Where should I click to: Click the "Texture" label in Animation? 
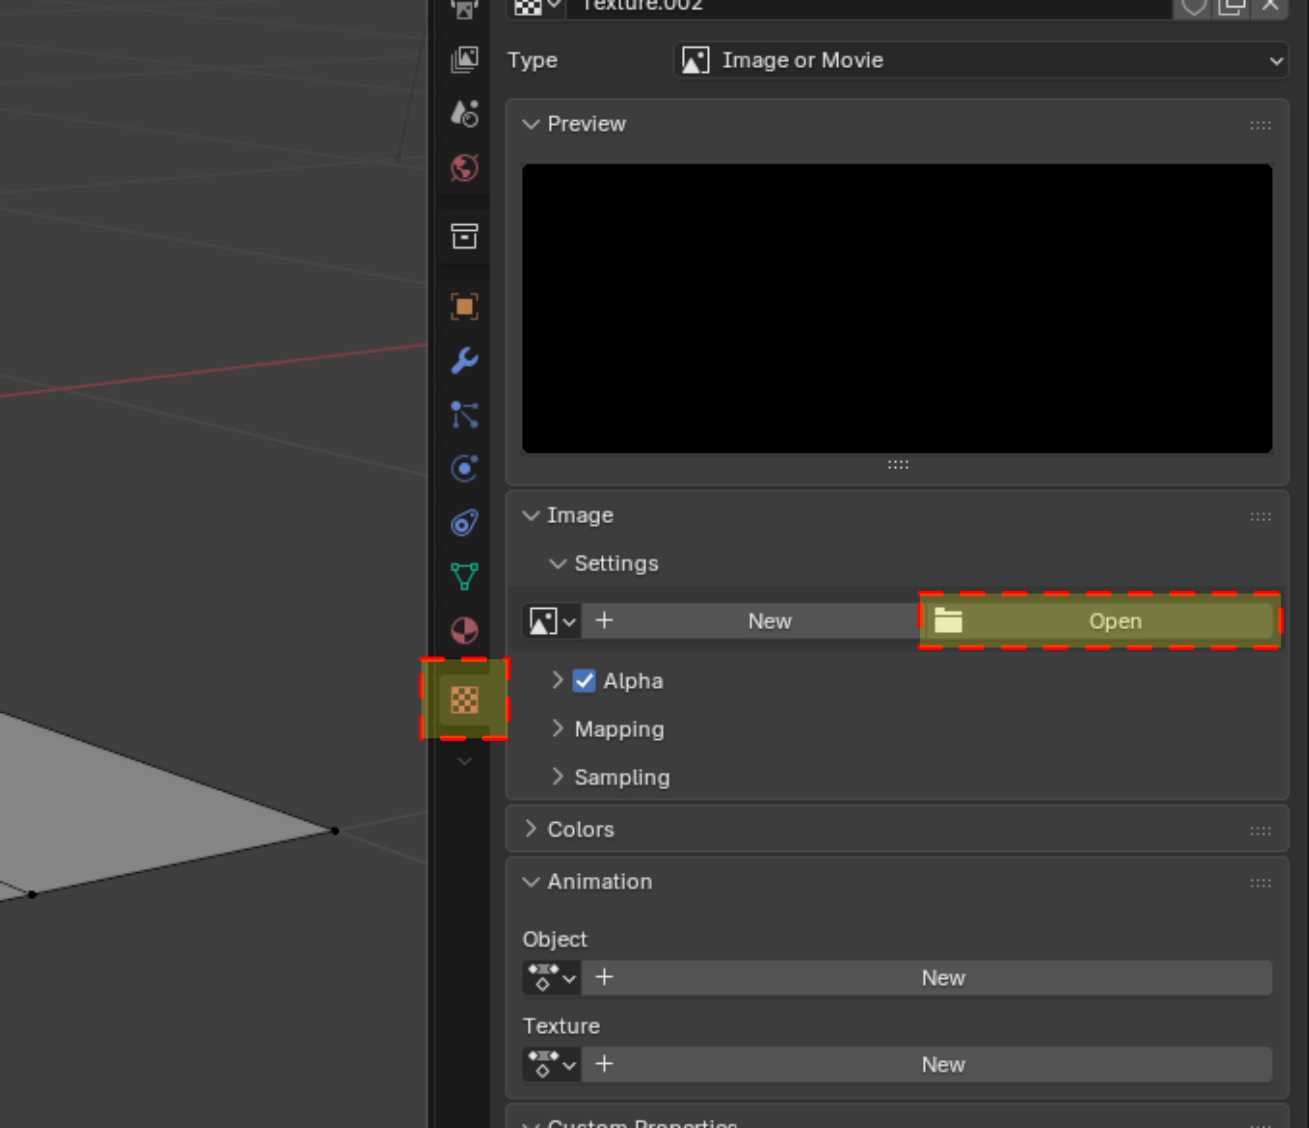pyautogui.click(x=561, y=1026)
